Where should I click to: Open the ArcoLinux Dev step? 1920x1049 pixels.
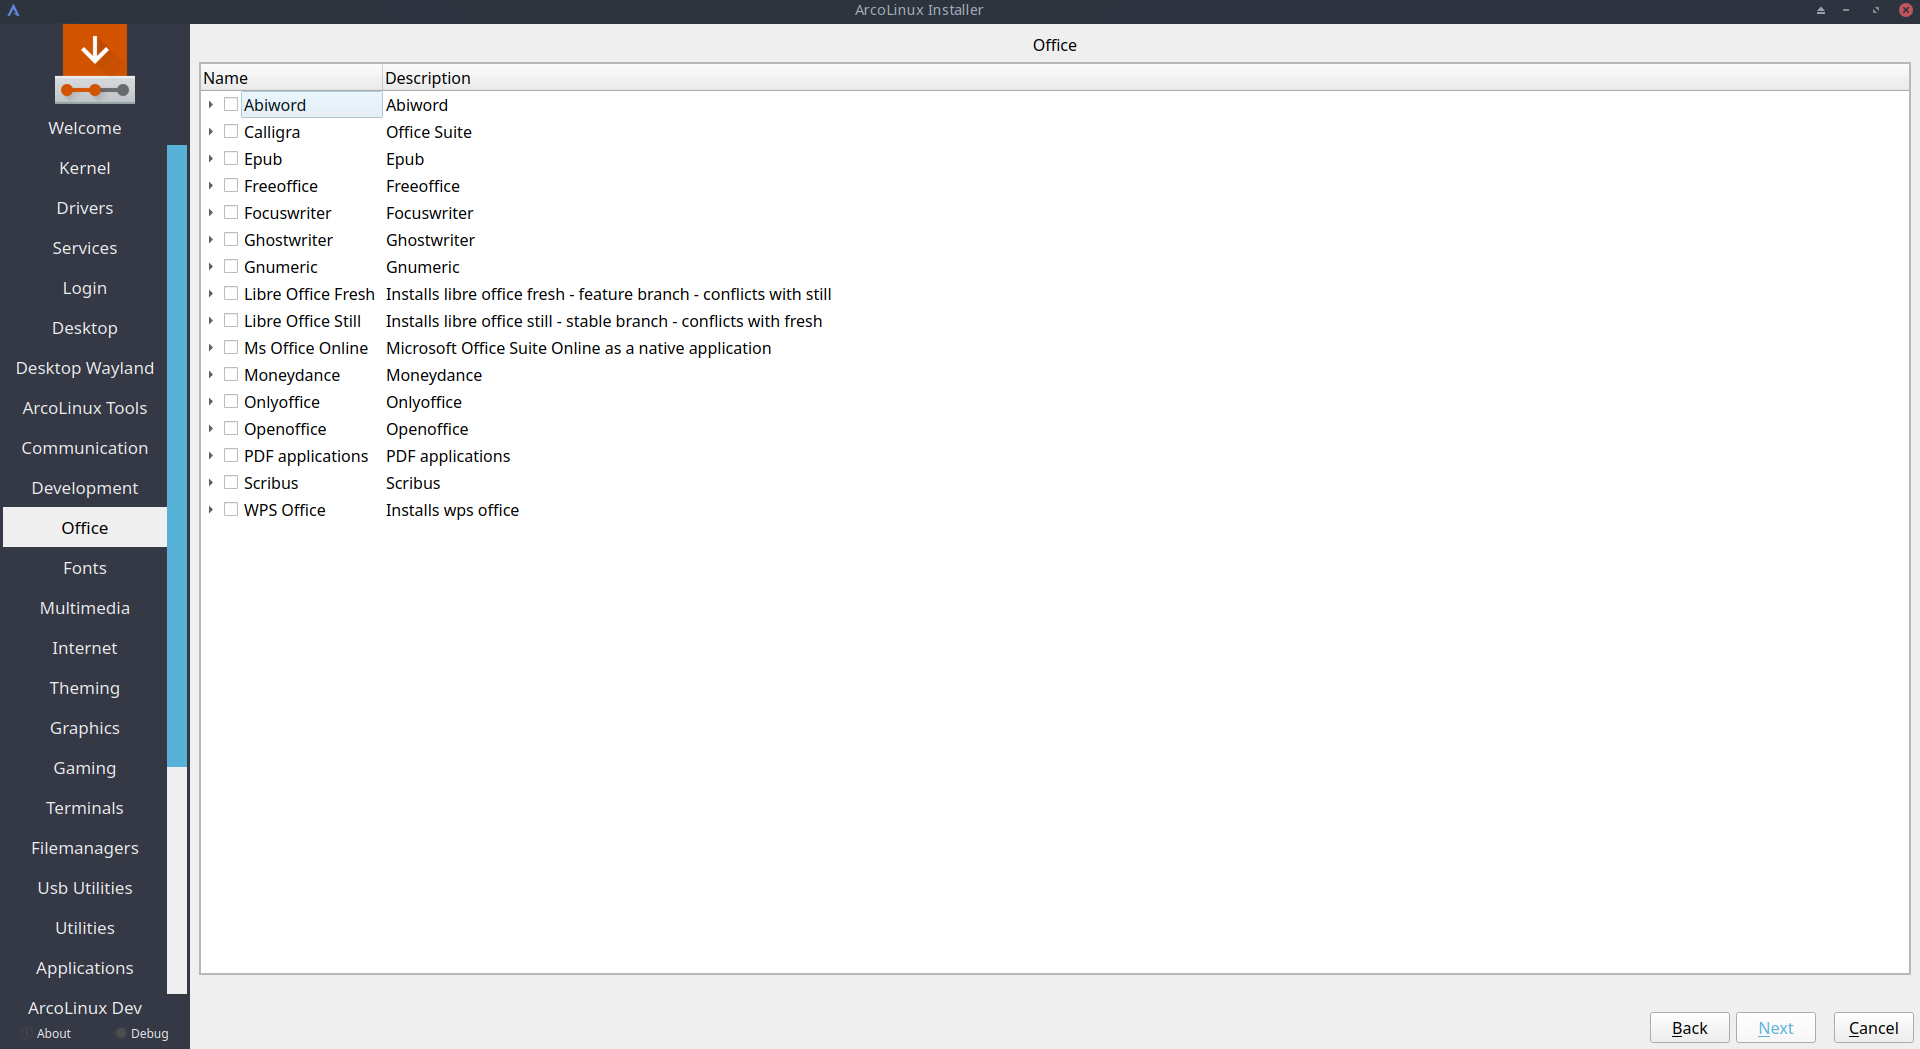pos(85,1008)
